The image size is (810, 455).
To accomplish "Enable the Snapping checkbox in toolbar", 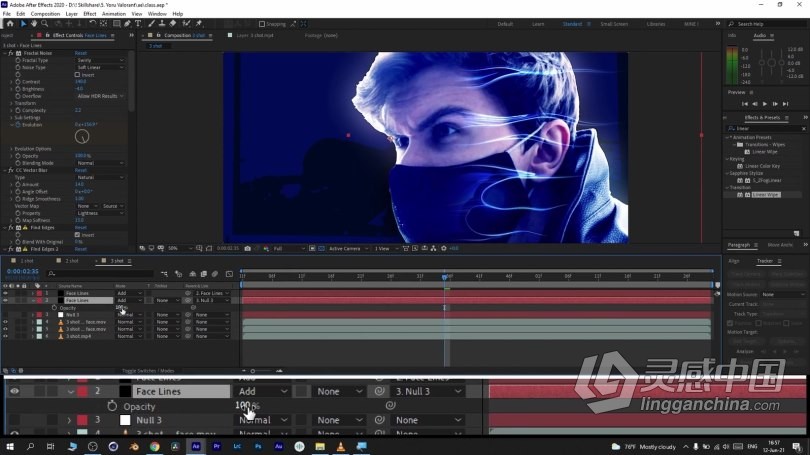I will 262,24.
